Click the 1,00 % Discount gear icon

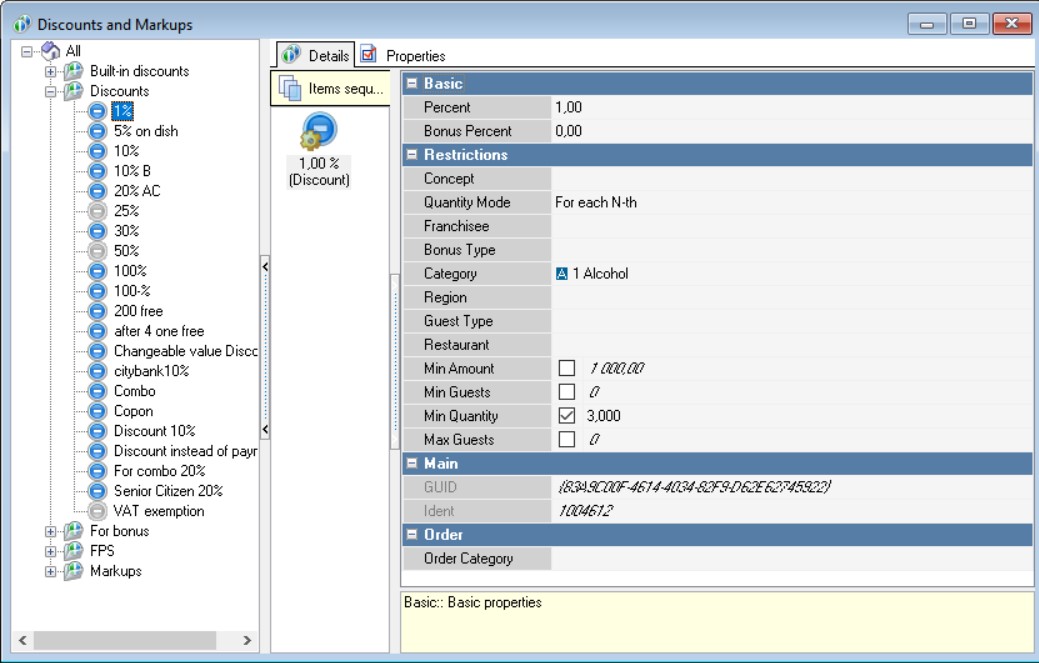(x=319, y=132)
